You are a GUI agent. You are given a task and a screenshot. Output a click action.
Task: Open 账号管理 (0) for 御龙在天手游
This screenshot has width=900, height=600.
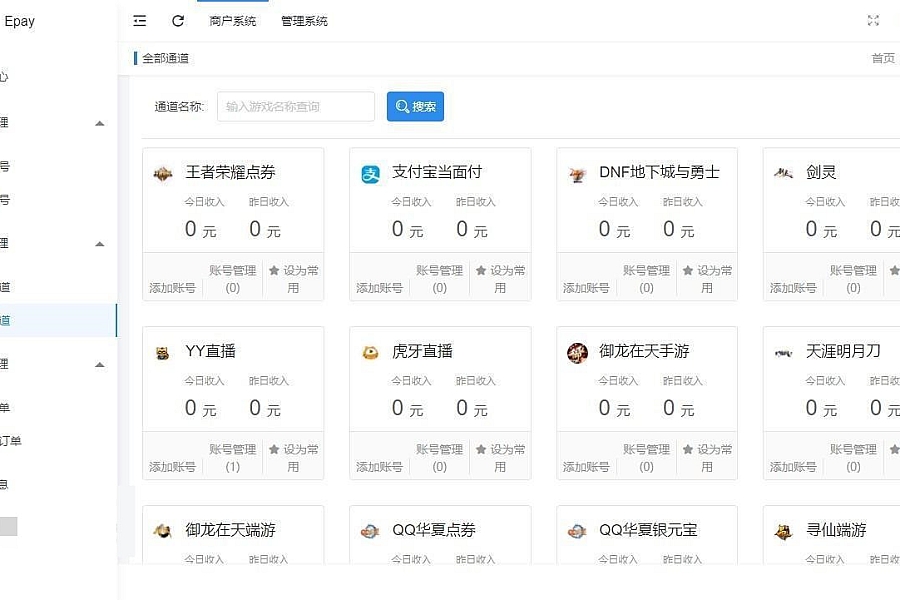(x=646, y=458)
